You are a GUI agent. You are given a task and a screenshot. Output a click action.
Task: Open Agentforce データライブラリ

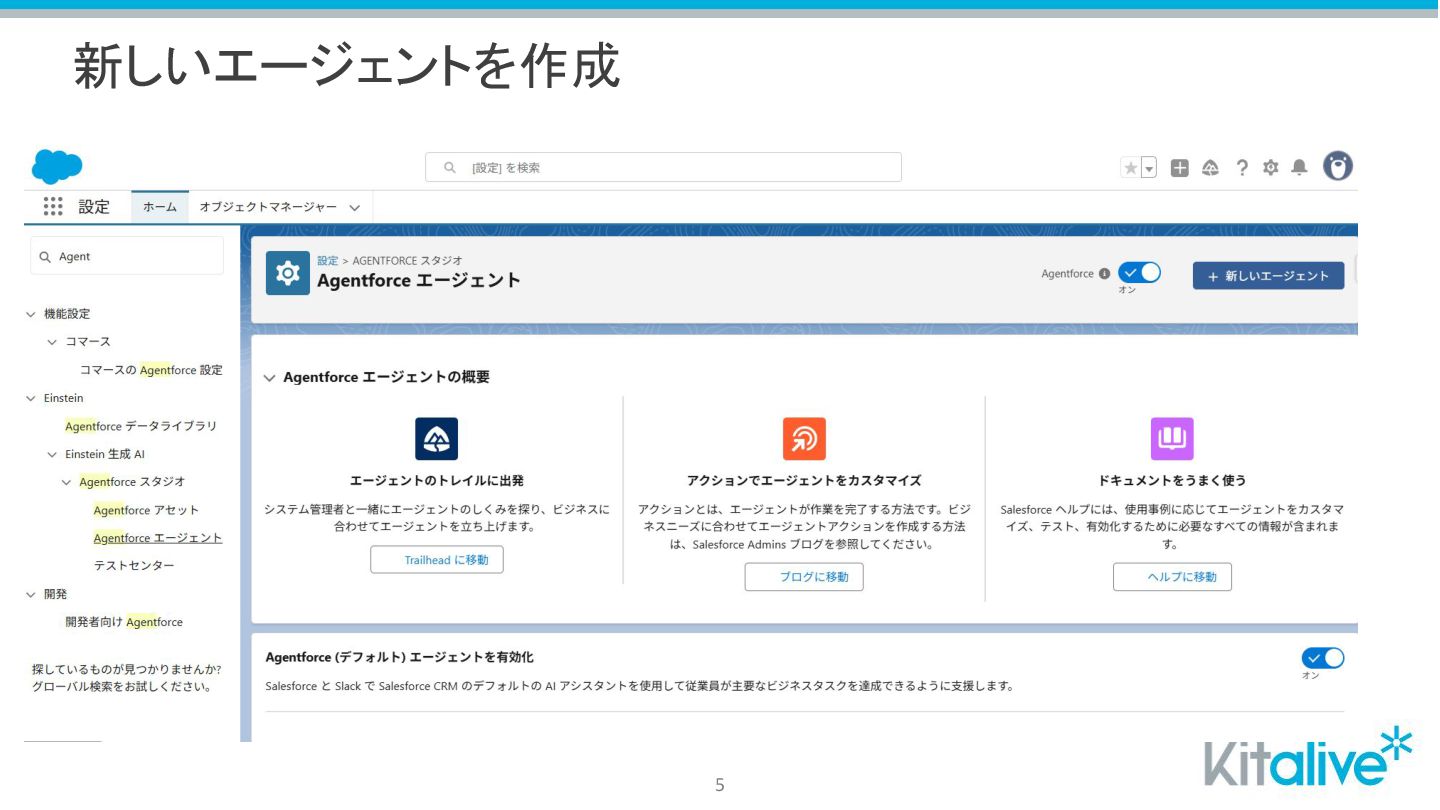(x=141, y=426)
